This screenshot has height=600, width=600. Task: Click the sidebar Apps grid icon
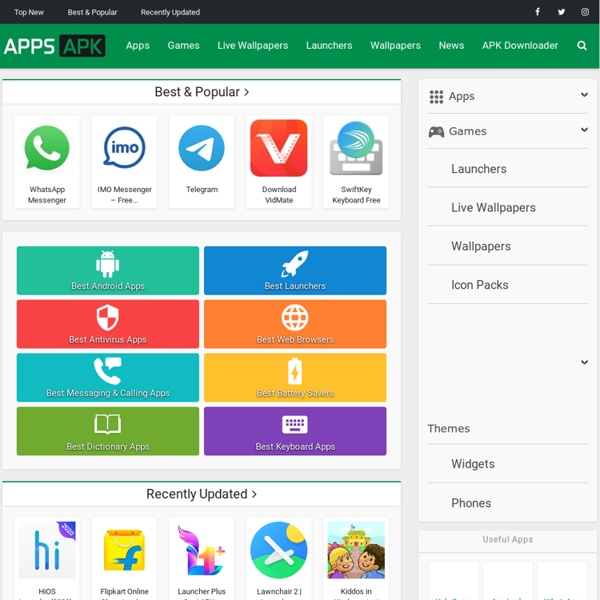[x=436, y=97]
